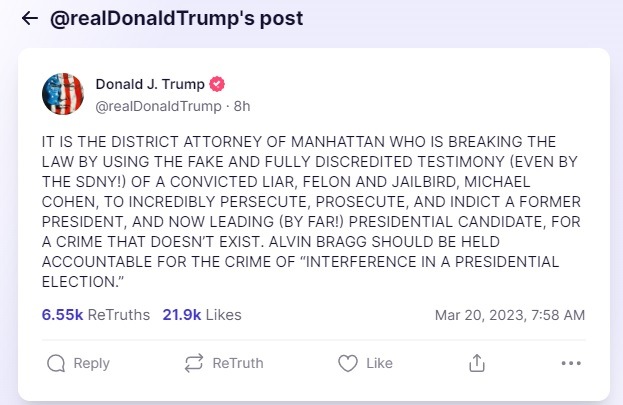Toggle the Like heart icon
The width and height of the screenshot is (623, 405).
pos(346,363)
